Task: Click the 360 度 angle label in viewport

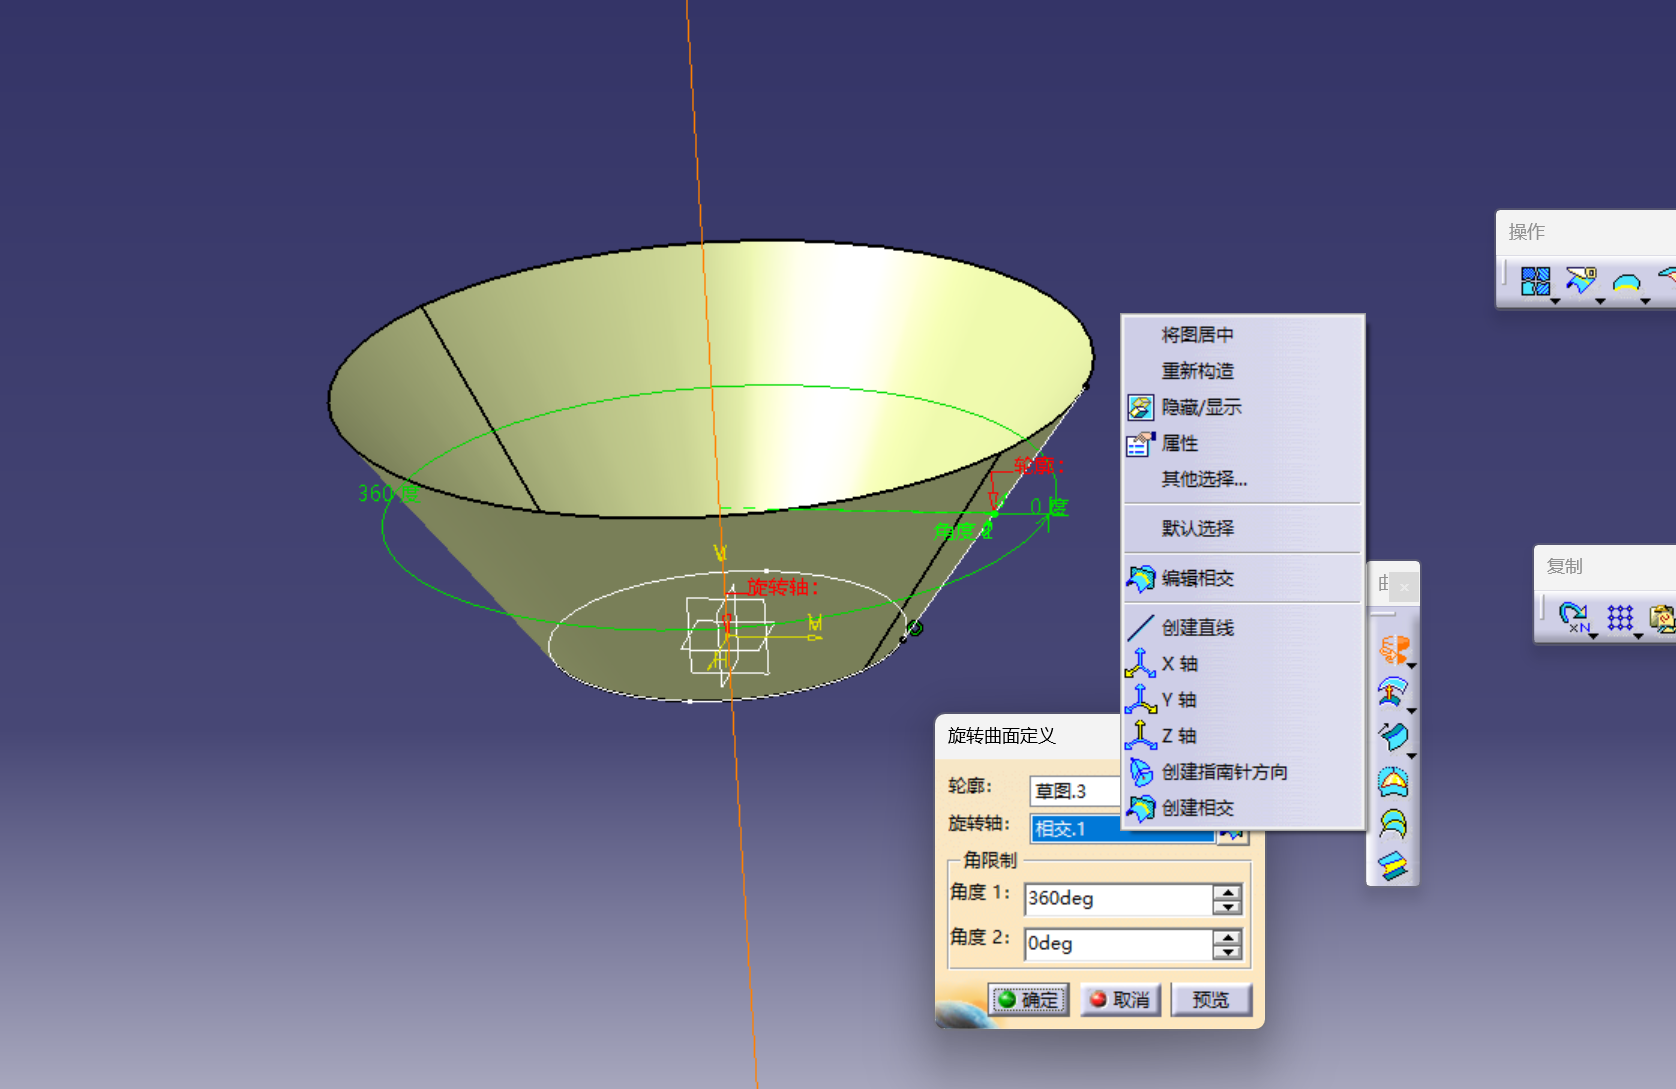Action: (389, 494)
